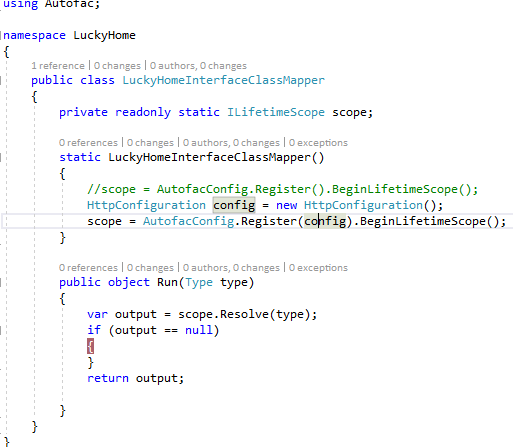Open '0 changes' CodeLens above the class declaration
The width and height of the screenshot is (513, 447).
(117, 66)
